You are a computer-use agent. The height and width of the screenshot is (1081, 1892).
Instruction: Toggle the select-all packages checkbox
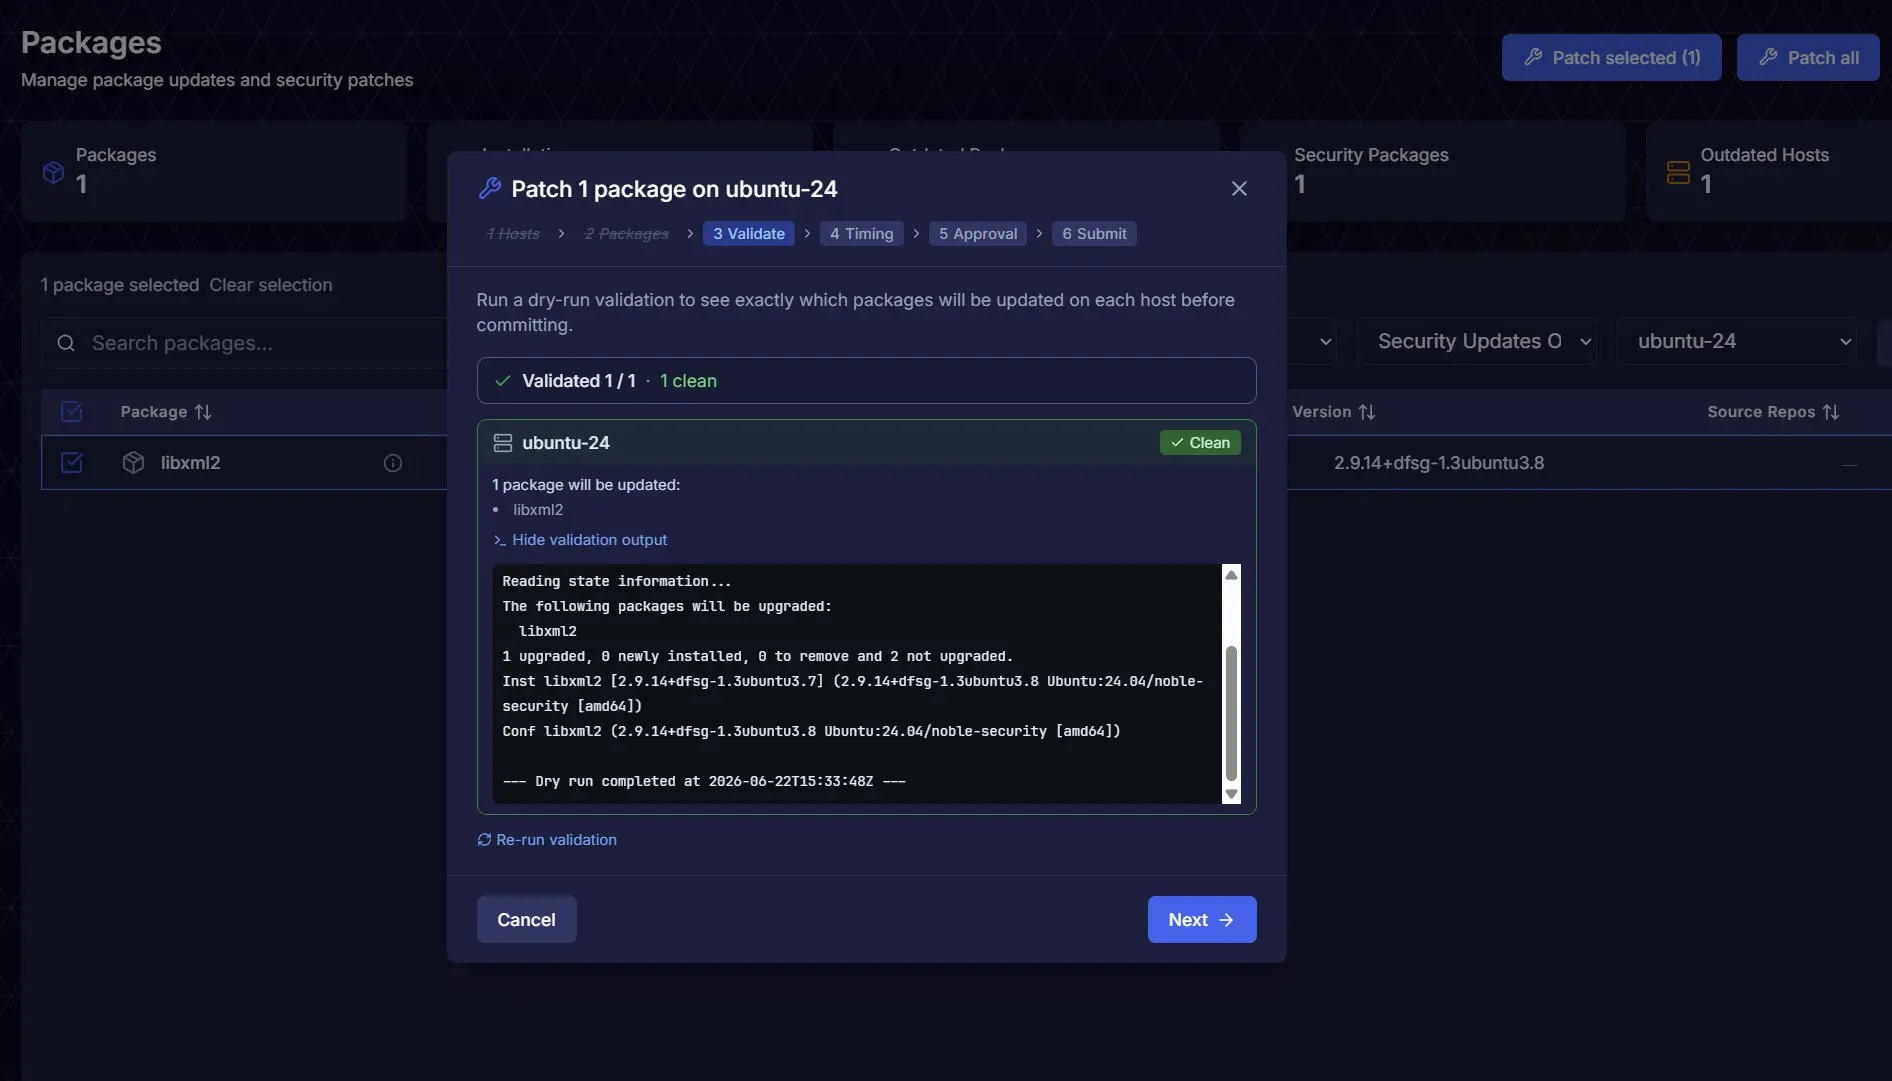pyautogui.click(x=72, y=412)
